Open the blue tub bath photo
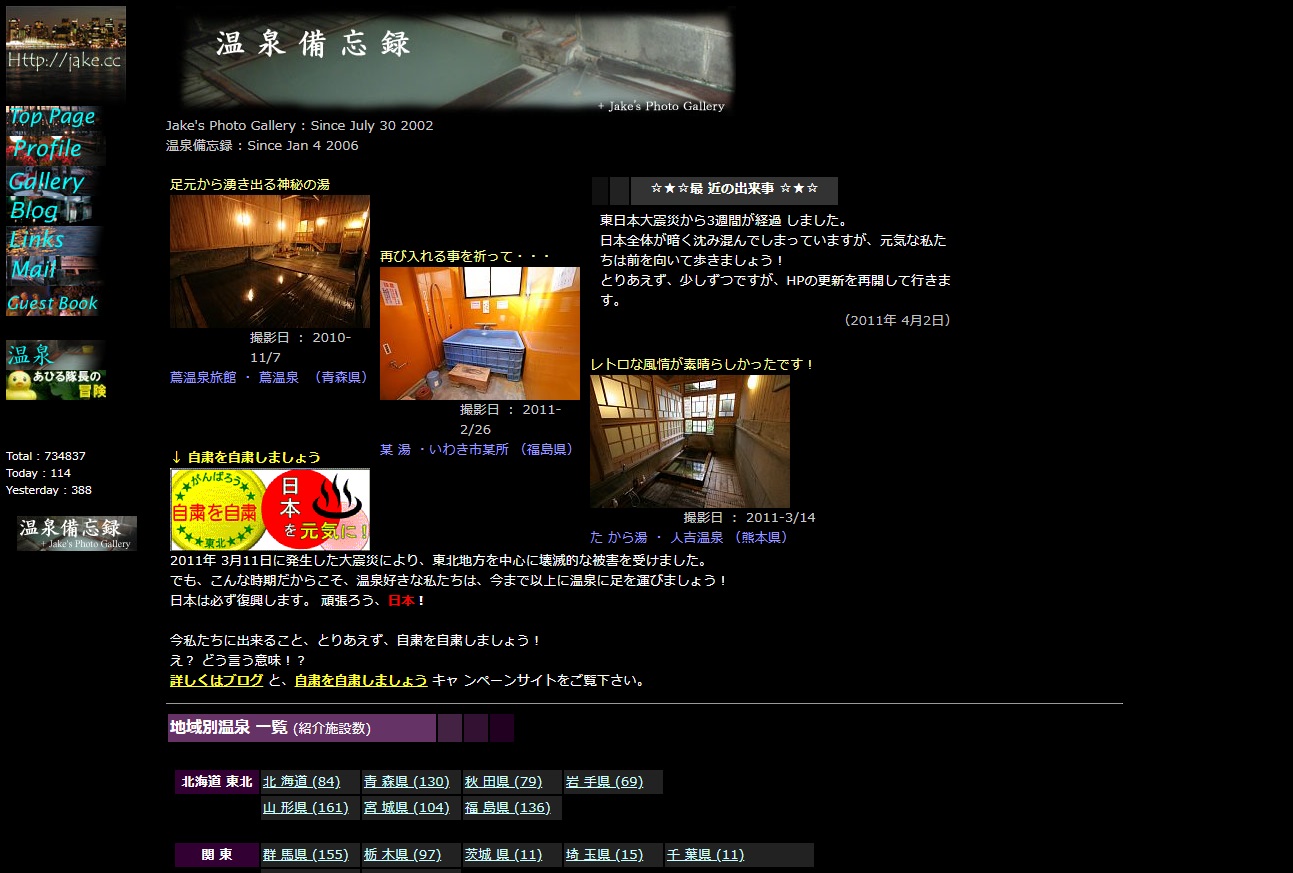 point(479,333)
